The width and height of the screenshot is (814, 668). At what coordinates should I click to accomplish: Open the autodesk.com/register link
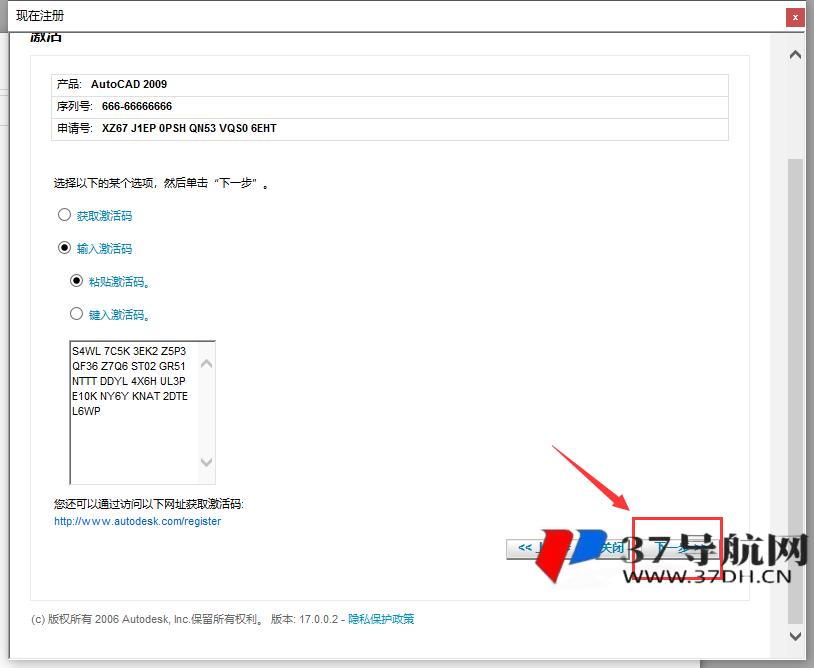tap(137, 521)
